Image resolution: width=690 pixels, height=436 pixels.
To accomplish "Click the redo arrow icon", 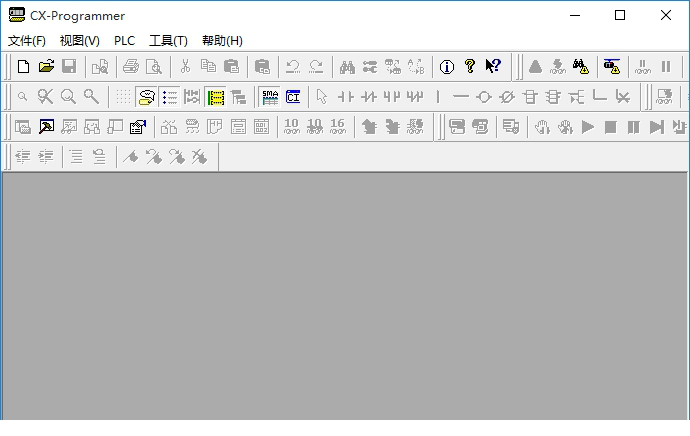I will coord(316,66).
